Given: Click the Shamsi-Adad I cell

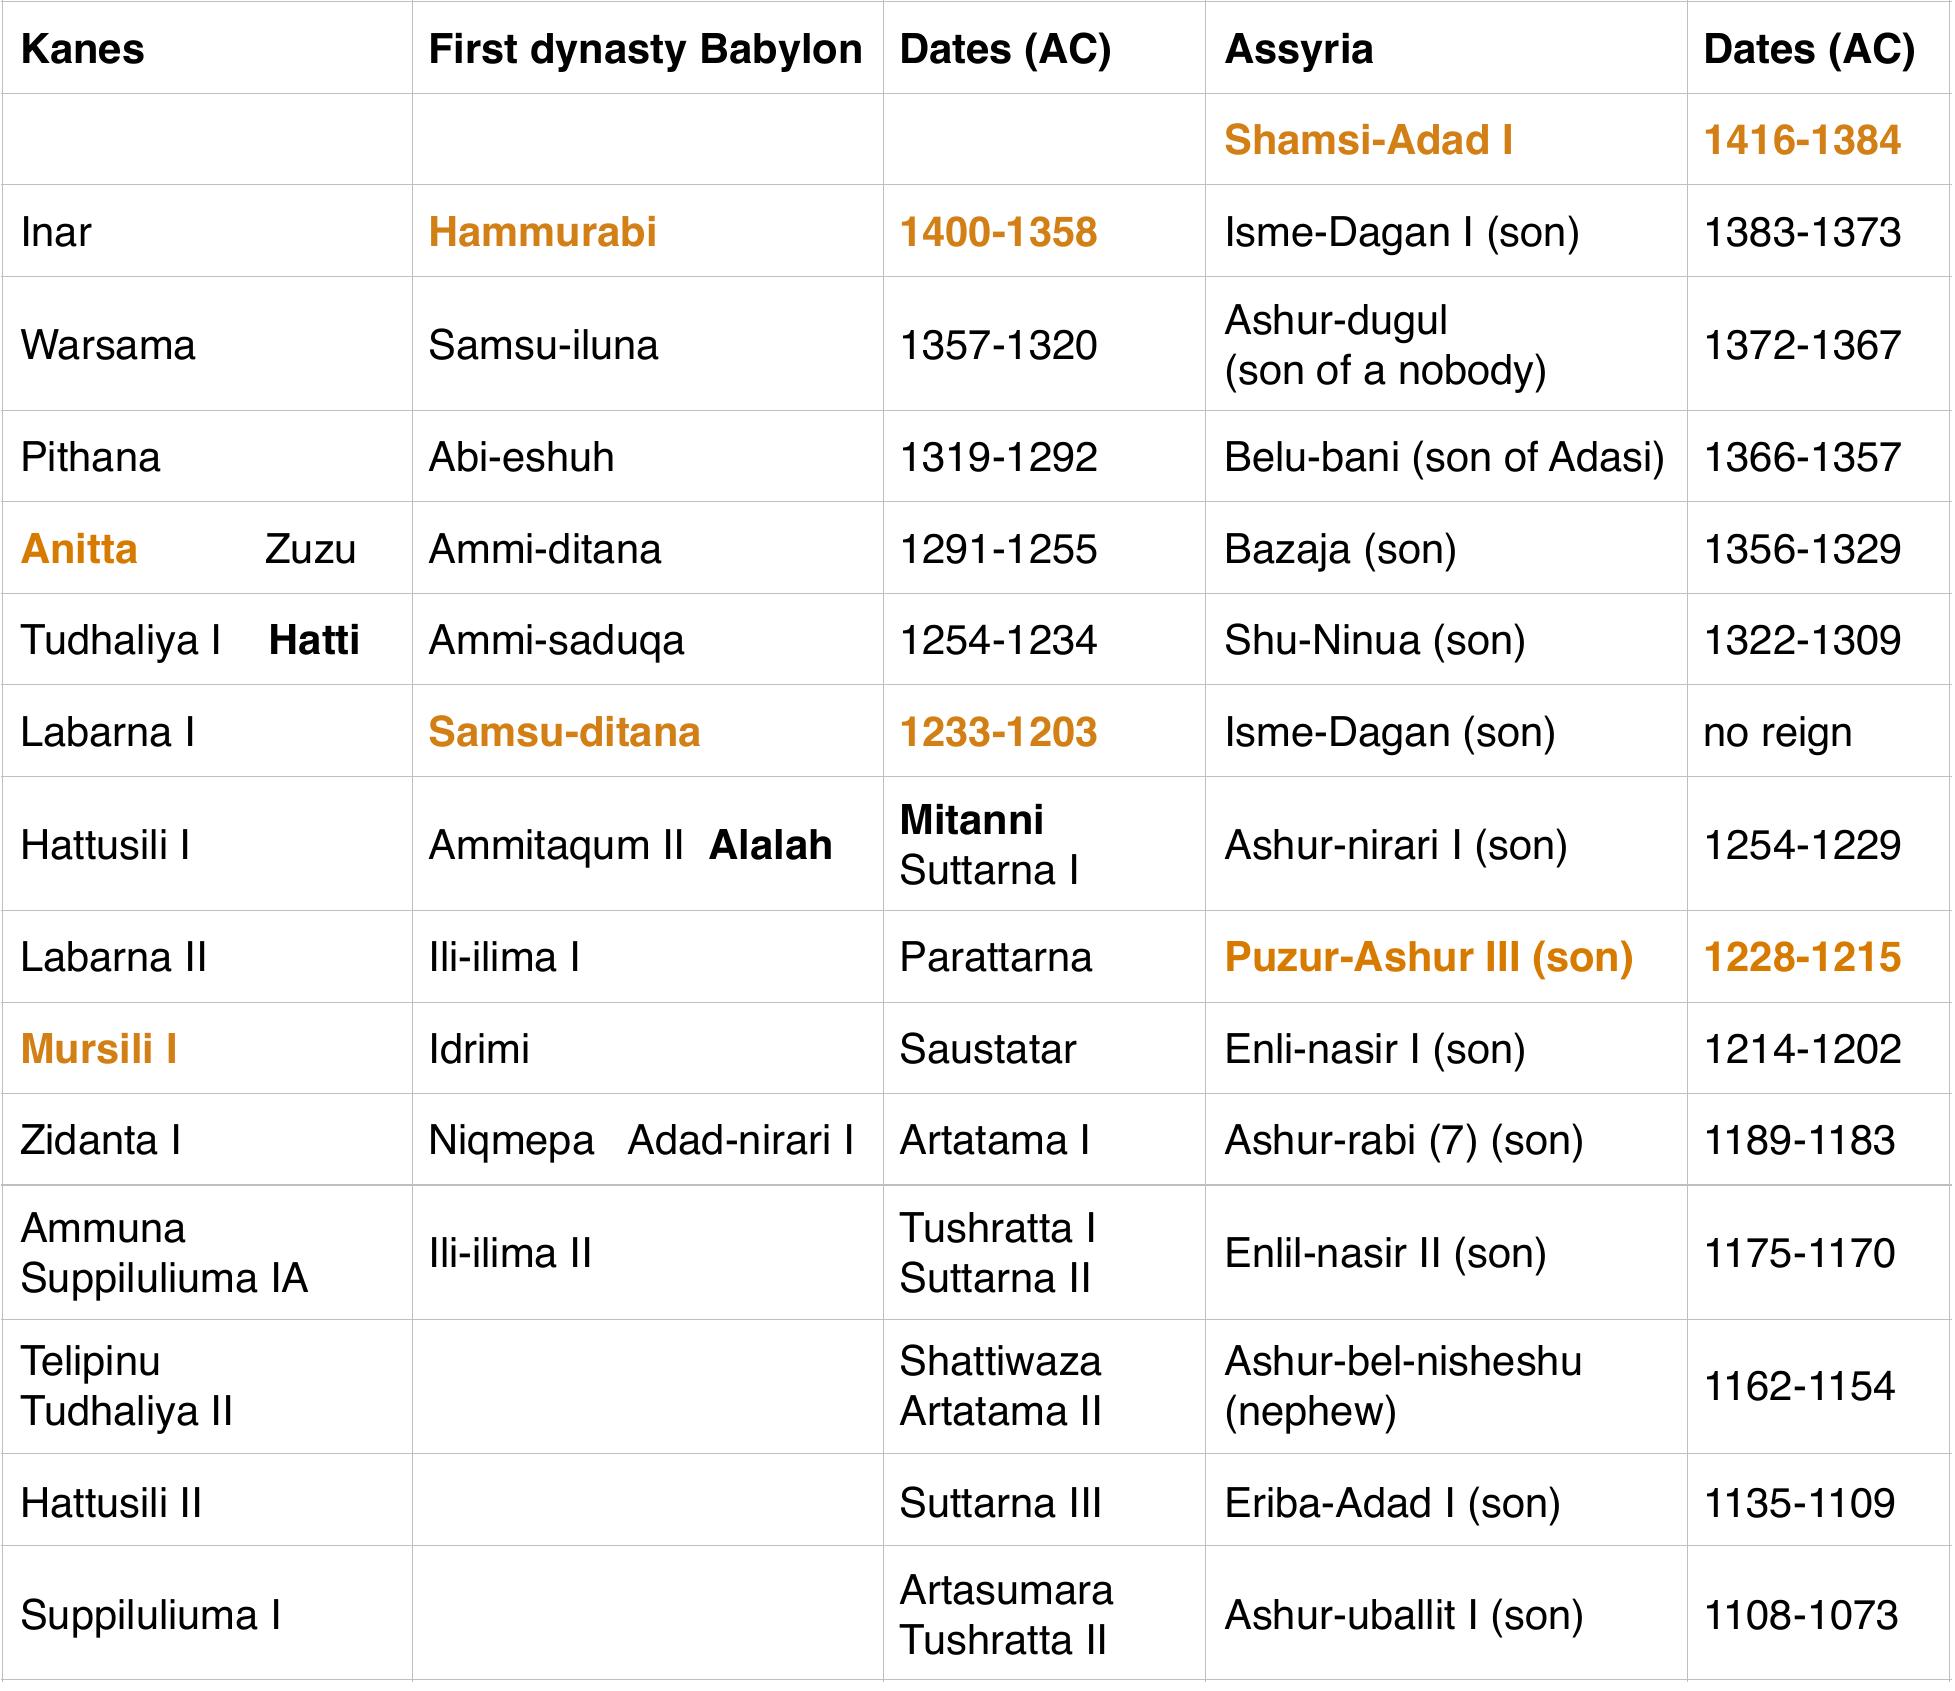Looking at the screenshot, I should (x=1372, y=140).
